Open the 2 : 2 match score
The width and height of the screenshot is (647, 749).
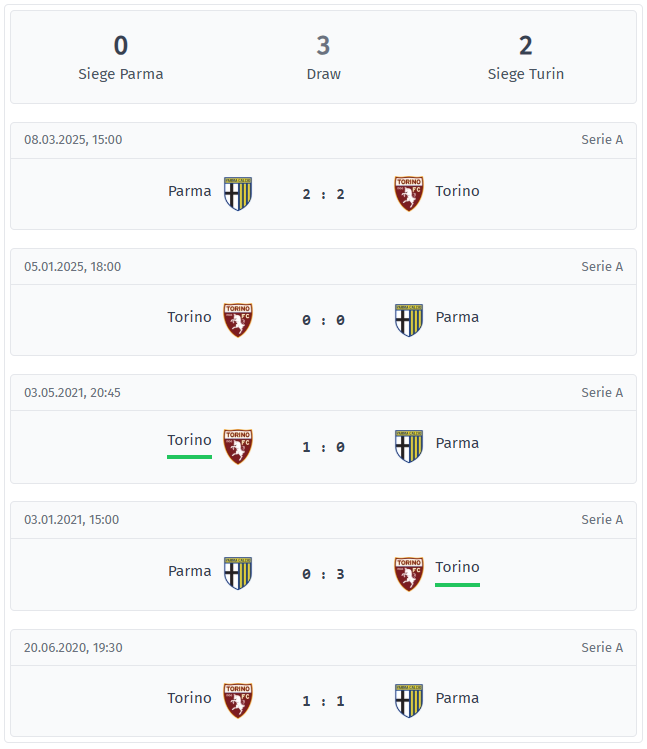pyautogui.click(x=323, y=194)
